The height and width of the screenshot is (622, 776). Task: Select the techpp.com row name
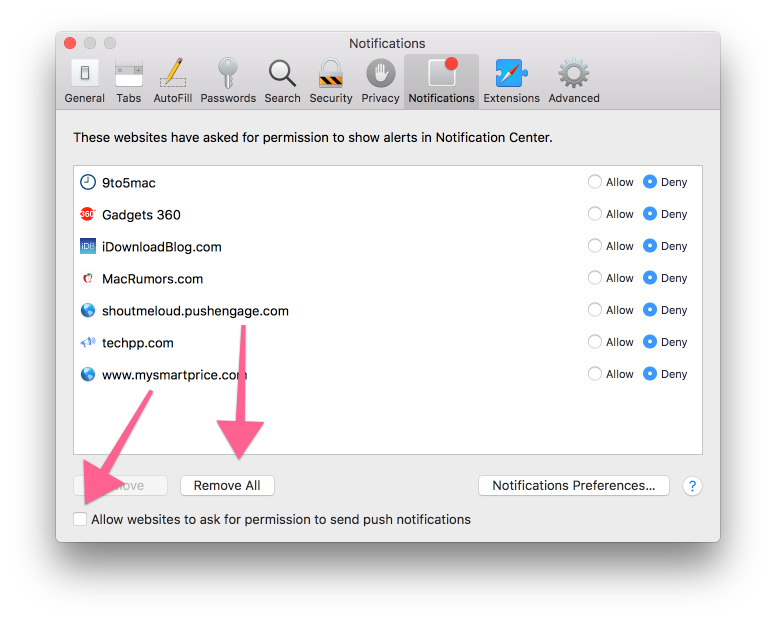pyautogui.click(x=138, y=343)
